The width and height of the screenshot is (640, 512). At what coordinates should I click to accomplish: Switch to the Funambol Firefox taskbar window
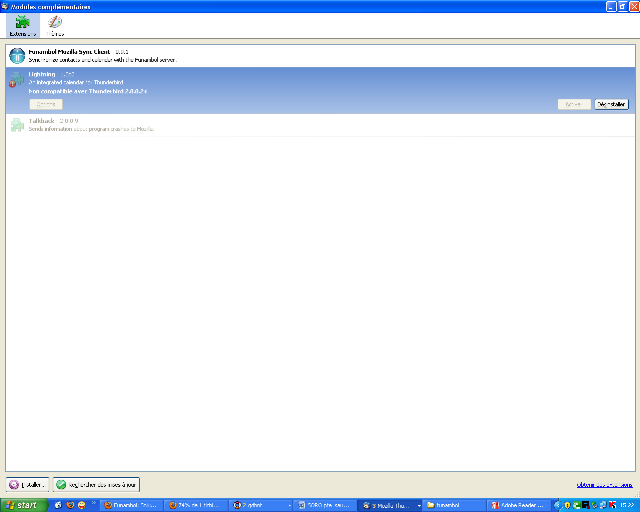point(131,505)
